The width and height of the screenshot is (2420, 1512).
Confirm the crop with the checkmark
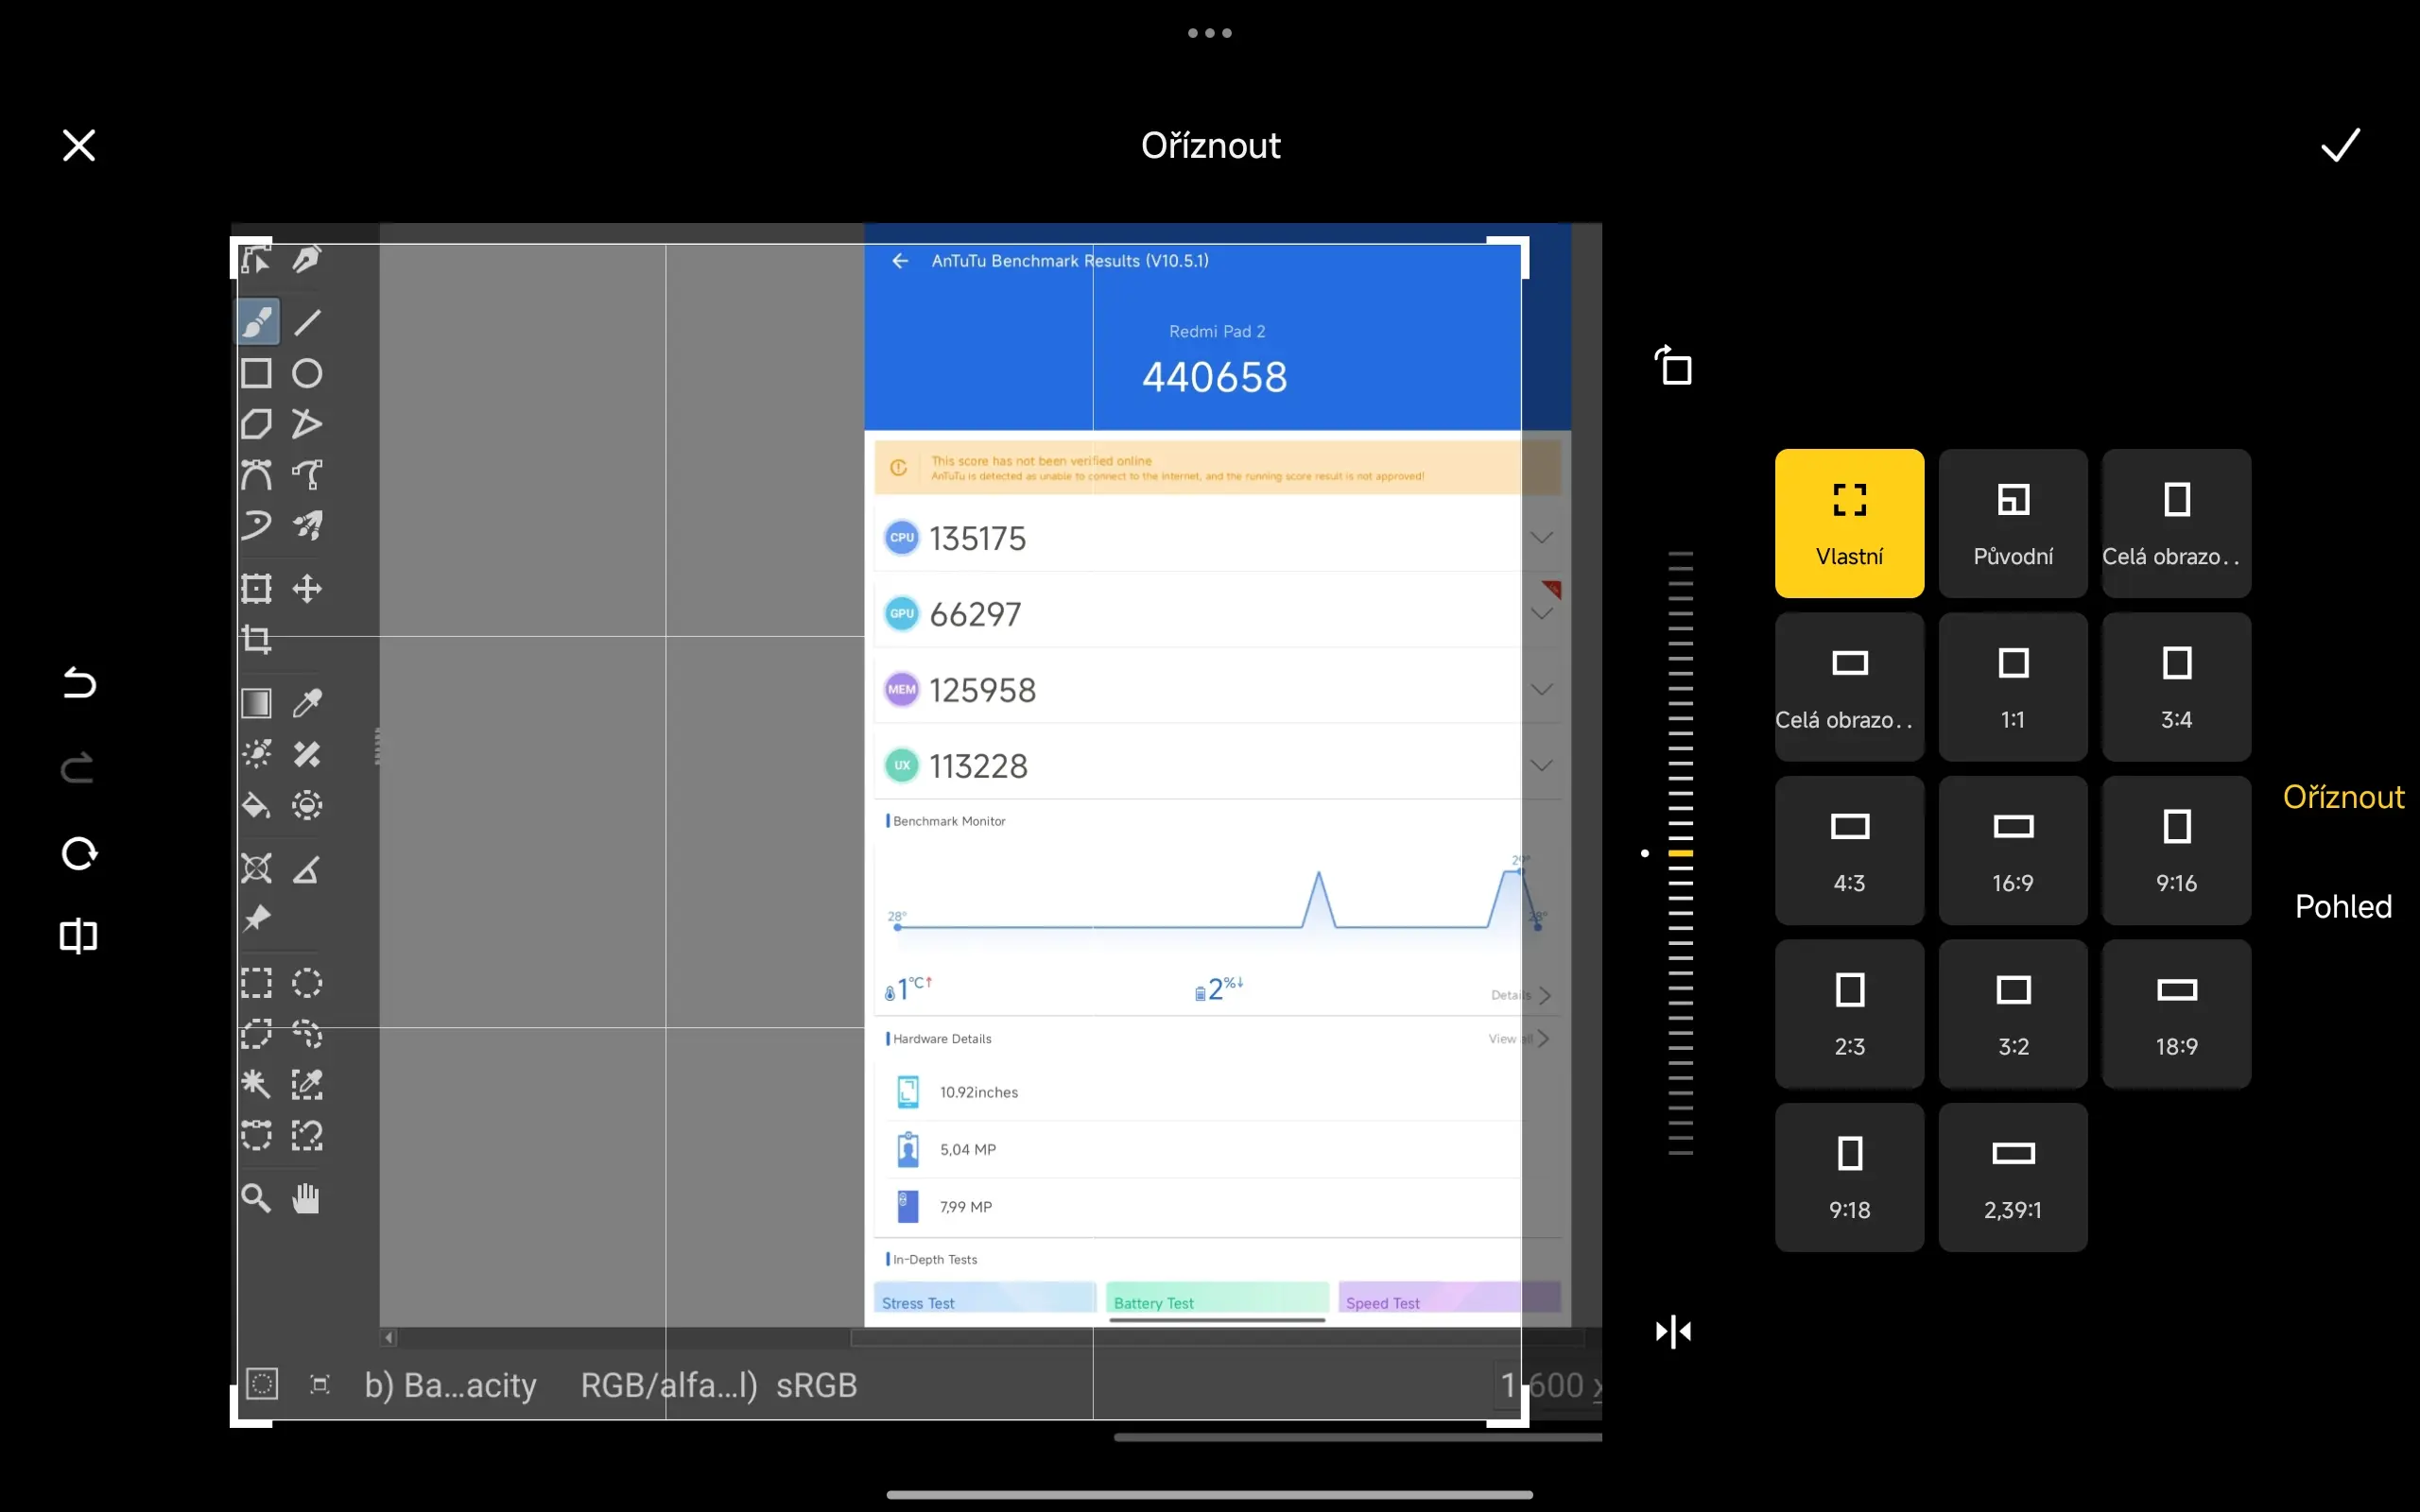(2340, 145)
